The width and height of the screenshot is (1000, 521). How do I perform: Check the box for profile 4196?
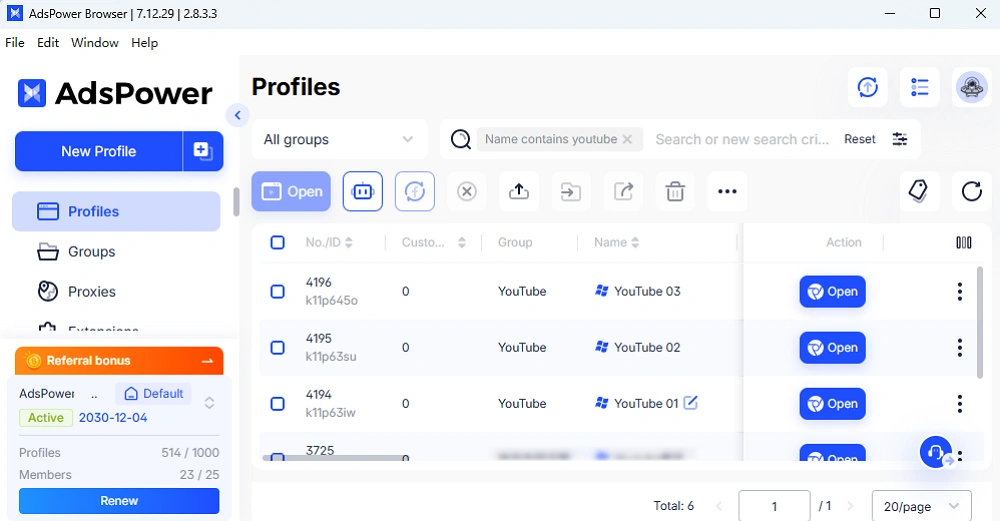point(277,291)
